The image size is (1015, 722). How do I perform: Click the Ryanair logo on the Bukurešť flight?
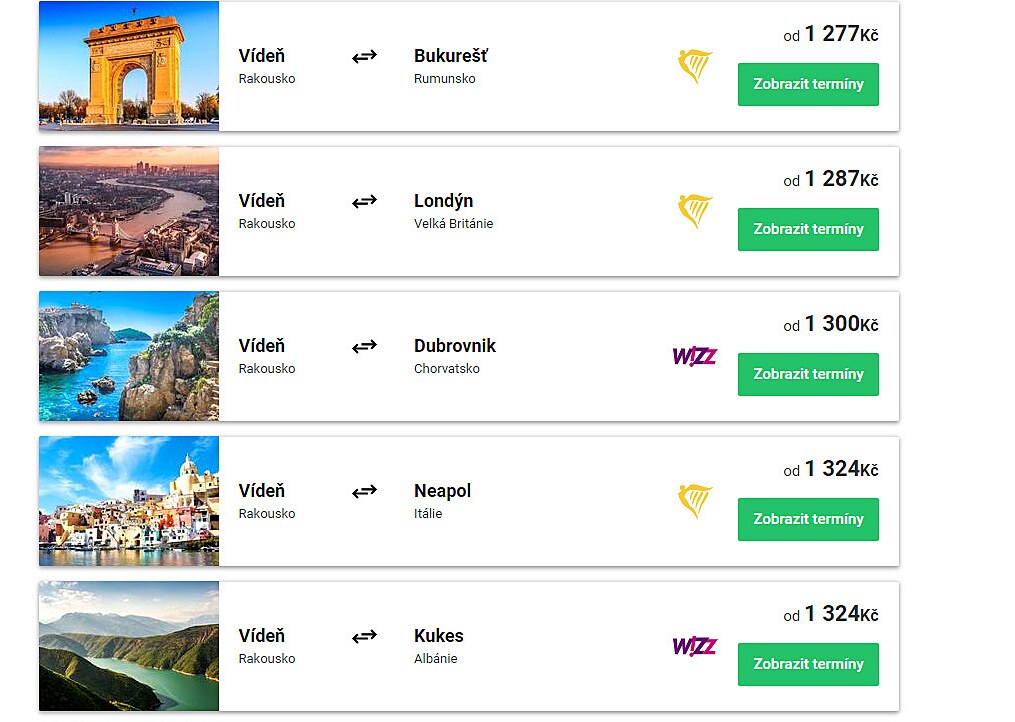[695, 67]
